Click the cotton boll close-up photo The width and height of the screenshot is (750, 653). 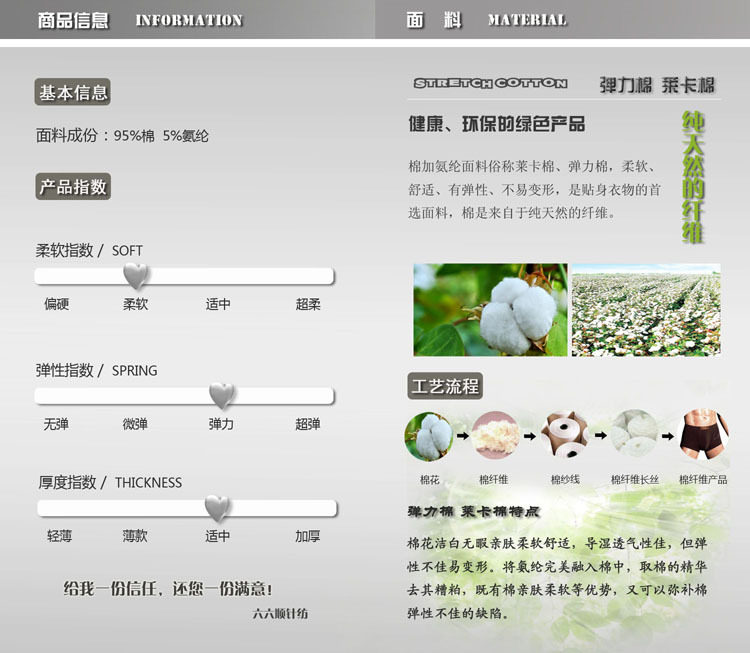[490, 310]
